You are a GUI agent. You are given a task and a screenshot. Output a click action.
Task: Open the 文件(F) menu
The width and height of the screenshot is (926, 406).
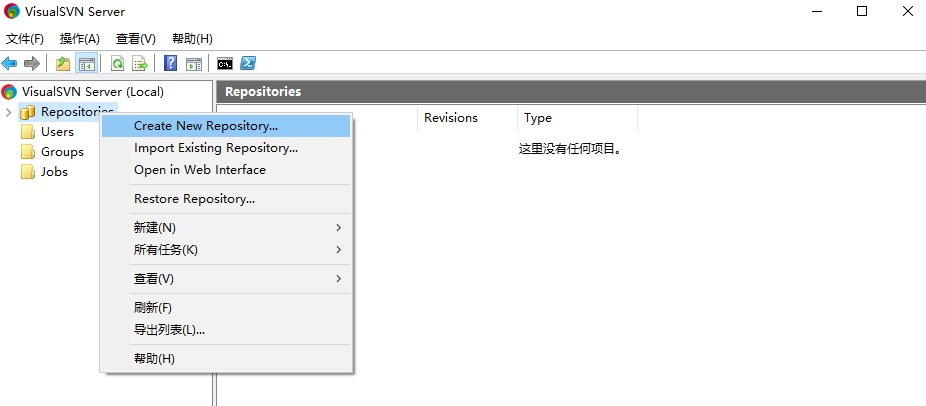click(x=25, y=39)
